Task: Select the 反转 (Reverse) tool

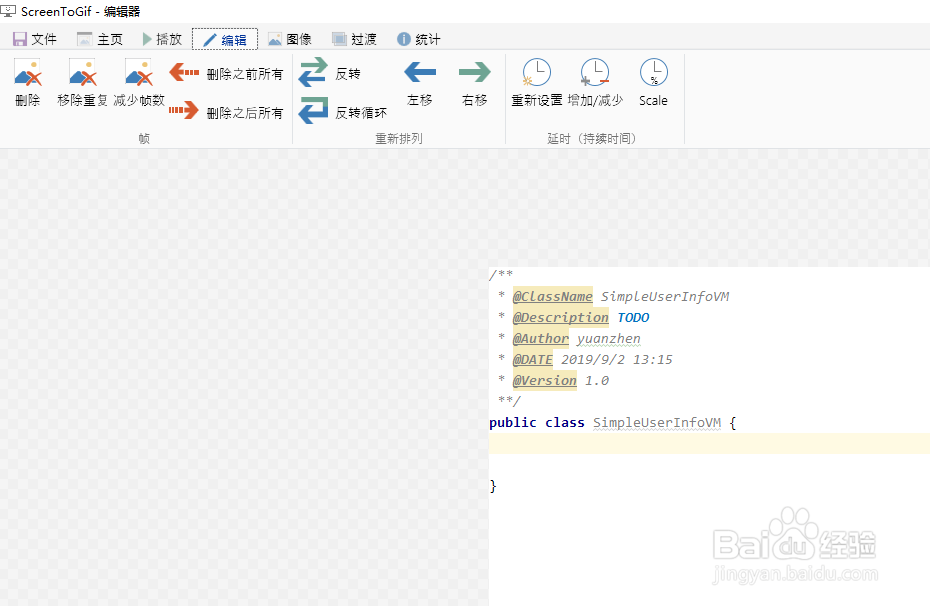Action: point(332,73)
